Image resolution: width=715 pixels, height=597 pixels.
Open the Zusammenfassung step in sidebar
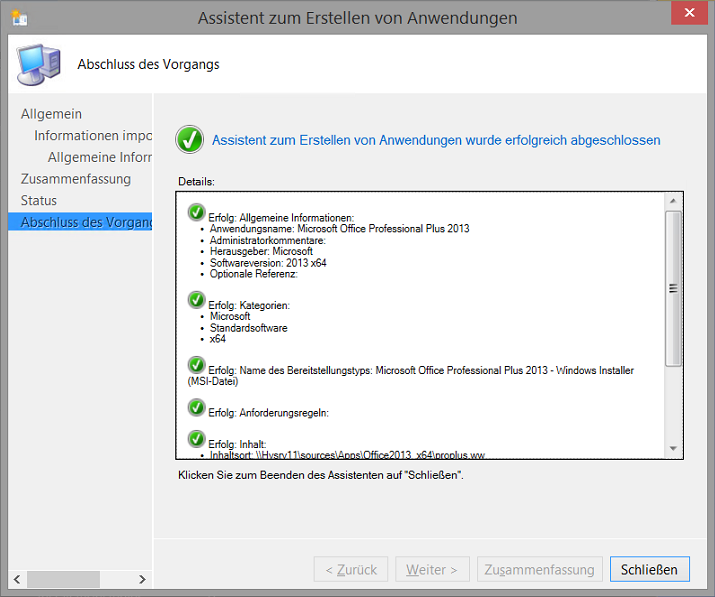[76, 179]
